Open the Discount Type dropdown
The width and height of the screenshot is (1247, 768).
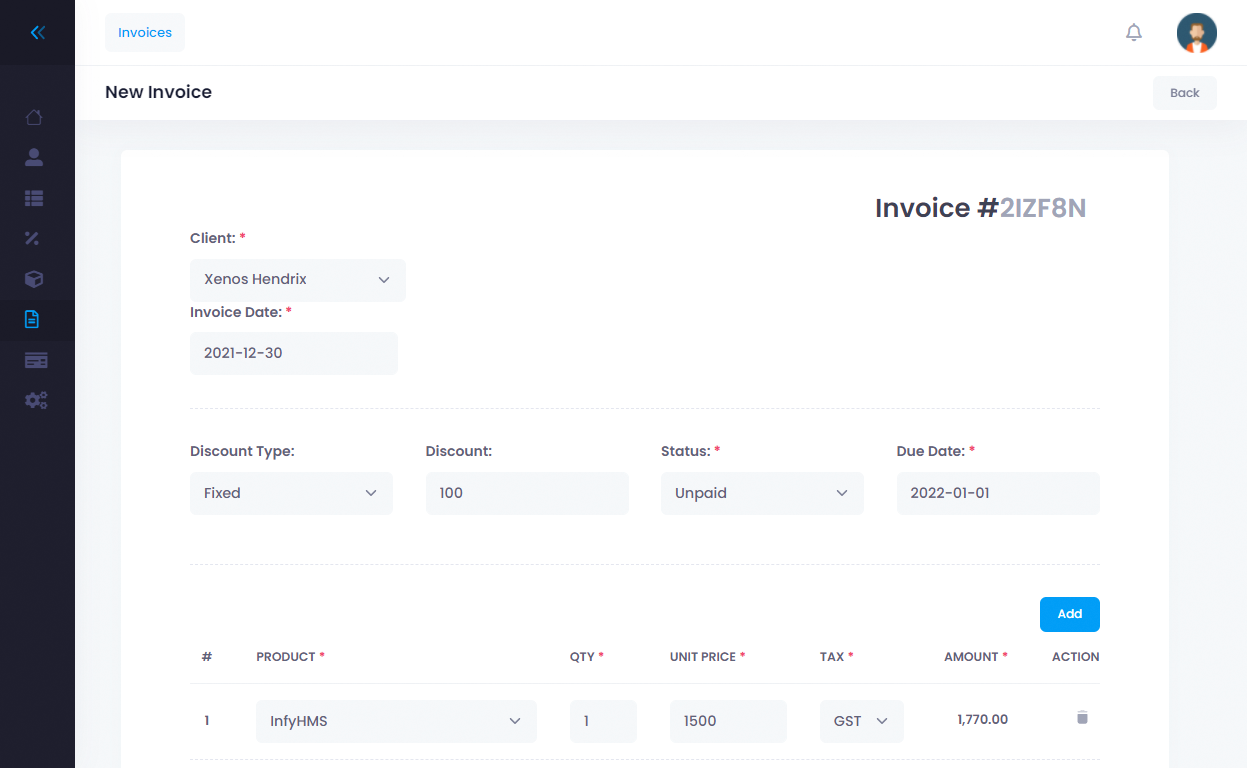coord(291,493)
